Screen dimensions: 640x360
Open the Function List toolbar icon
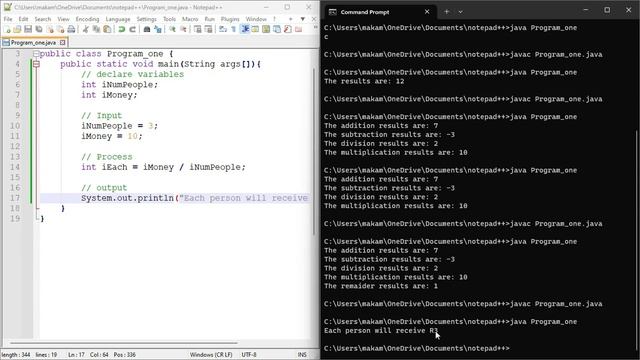[x=287, y=29]
